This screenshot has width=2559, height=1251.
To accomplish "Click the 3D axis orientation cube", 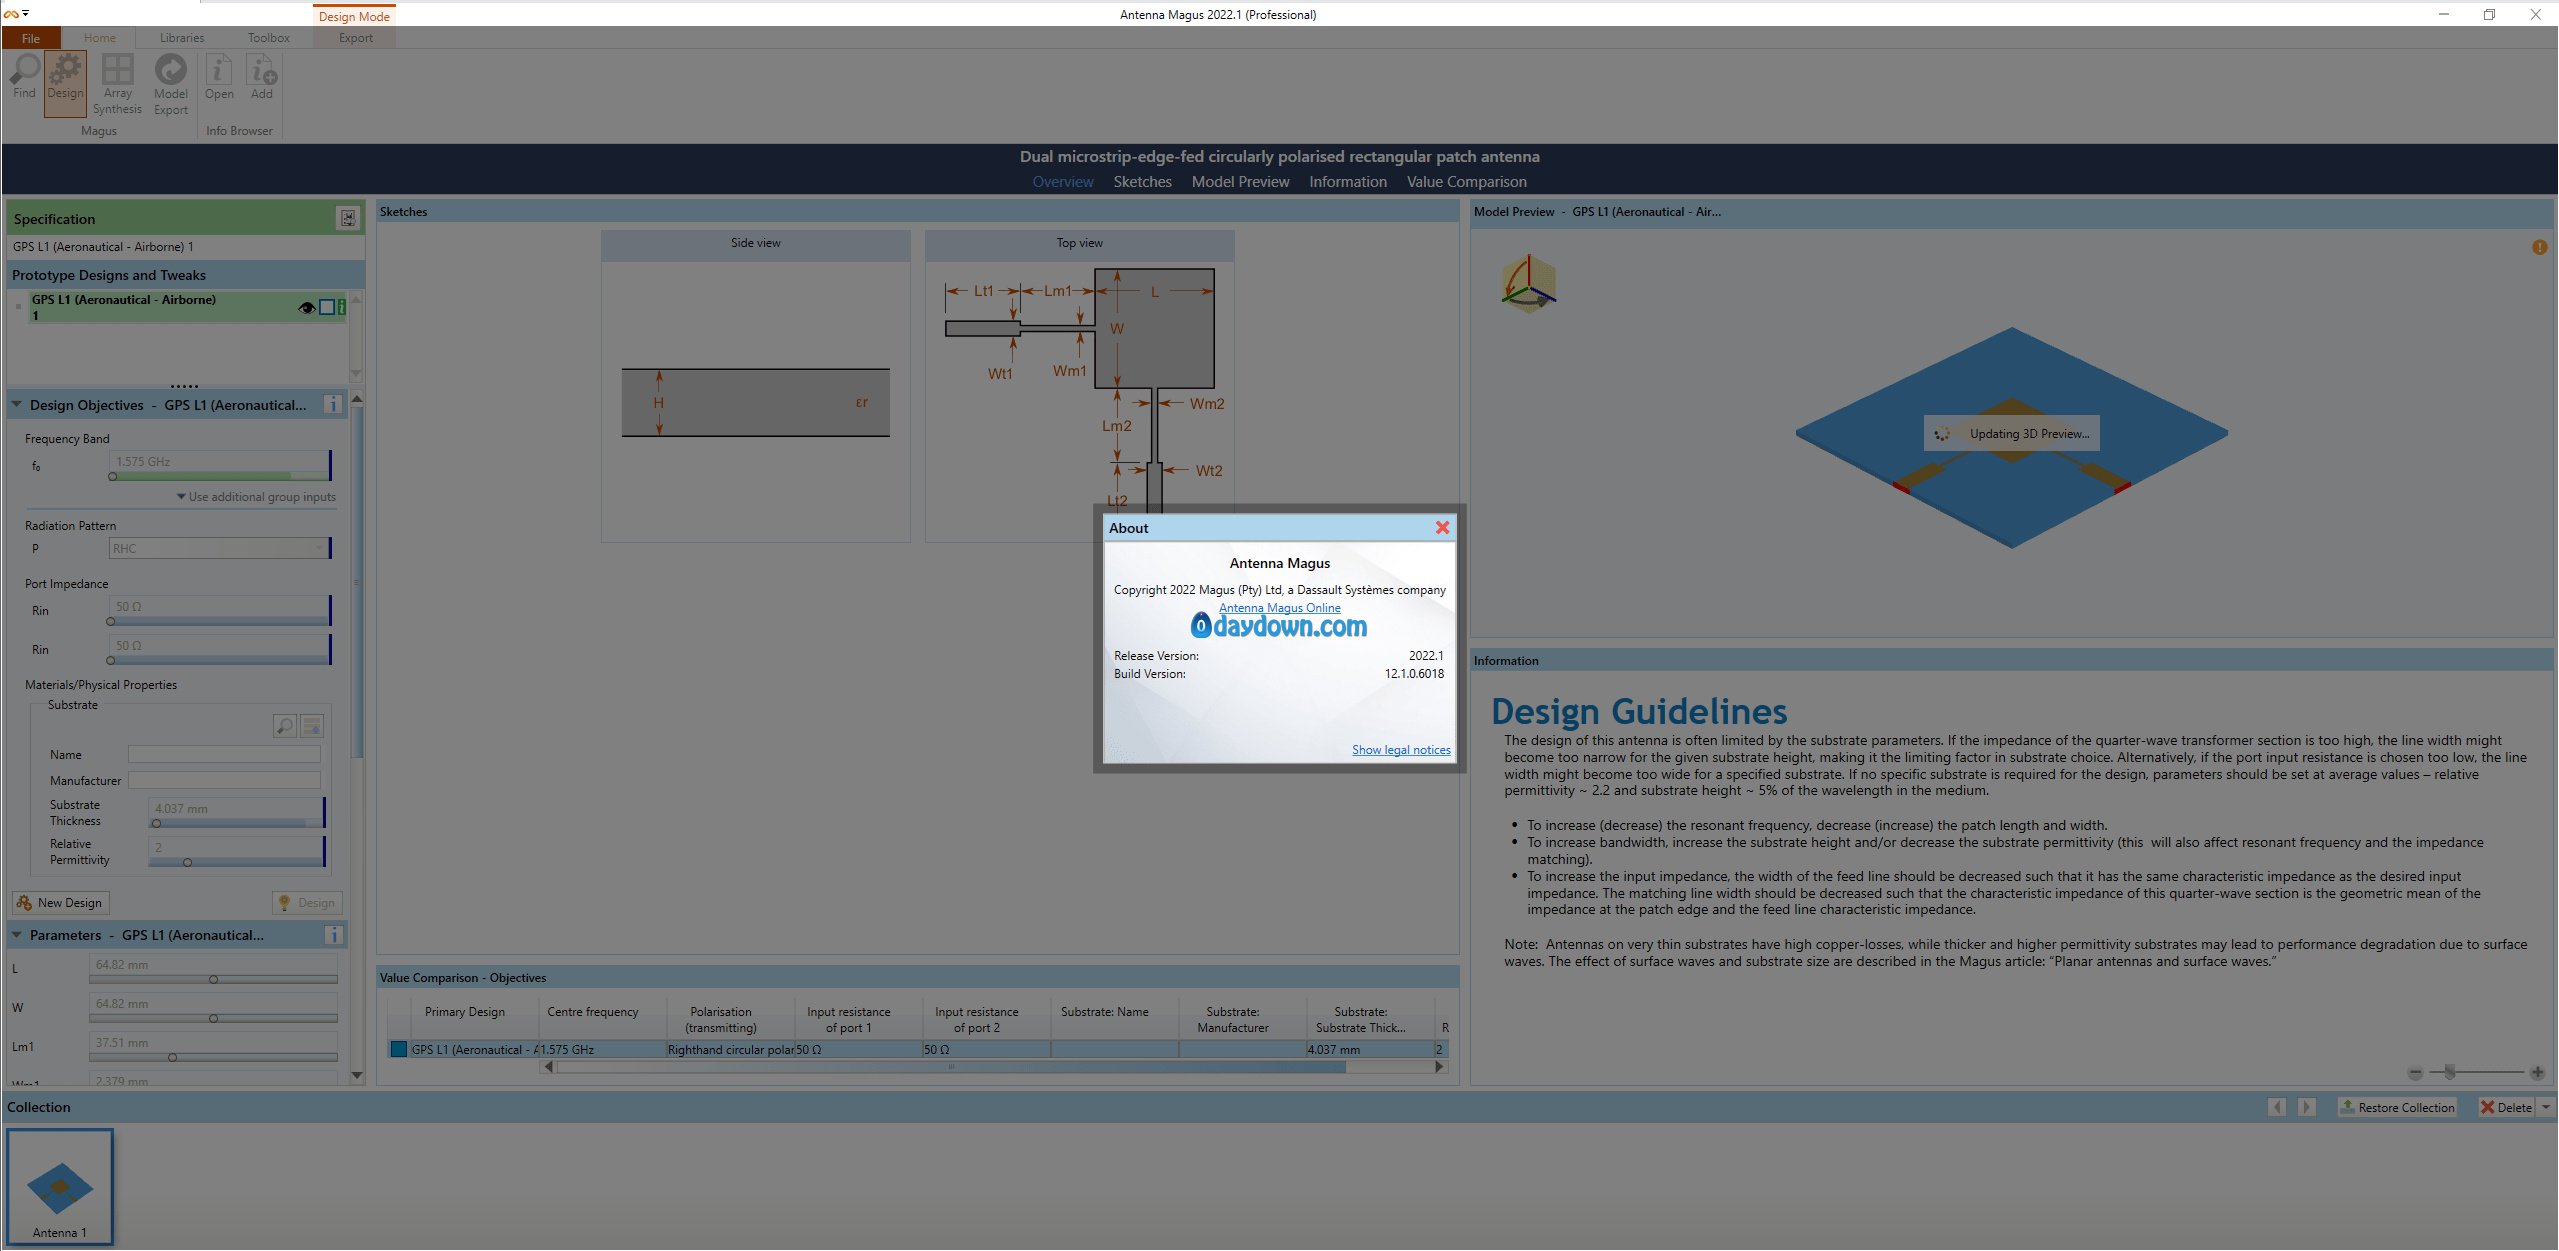I will pos(1529,283).
